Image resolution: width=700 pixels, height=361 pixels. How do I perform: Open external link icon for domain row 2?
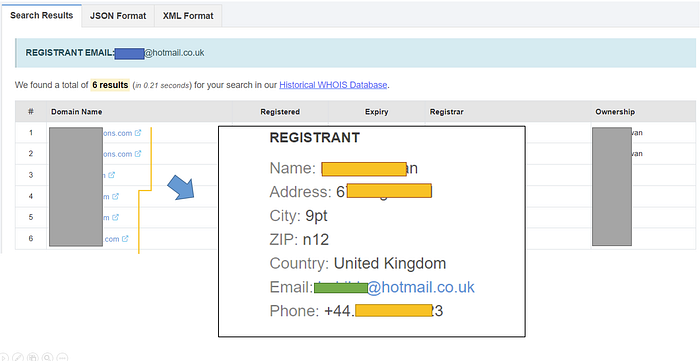pyautogui.click(x=138, y=154)
